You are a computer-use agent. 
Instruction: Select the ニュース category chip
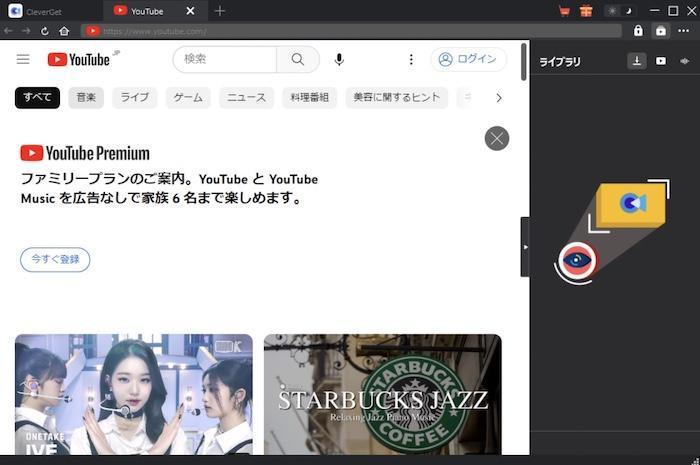click(246, 98)
